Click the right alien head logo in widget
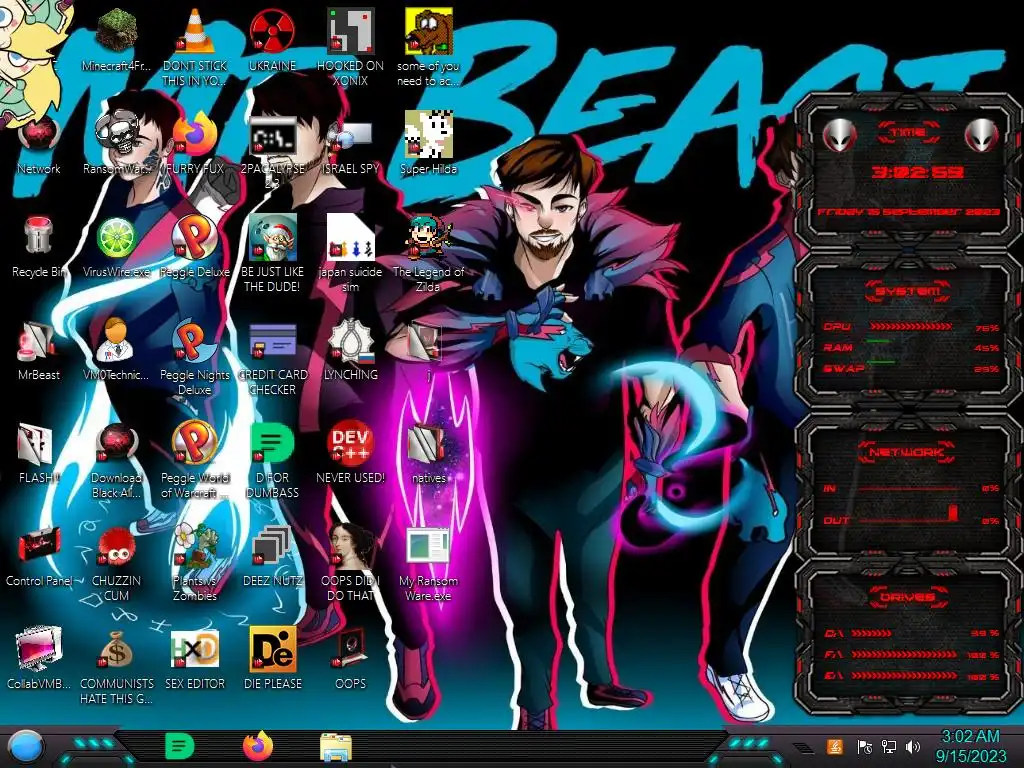The height and width of the screenshot is (768, 1024). point(981,135)
